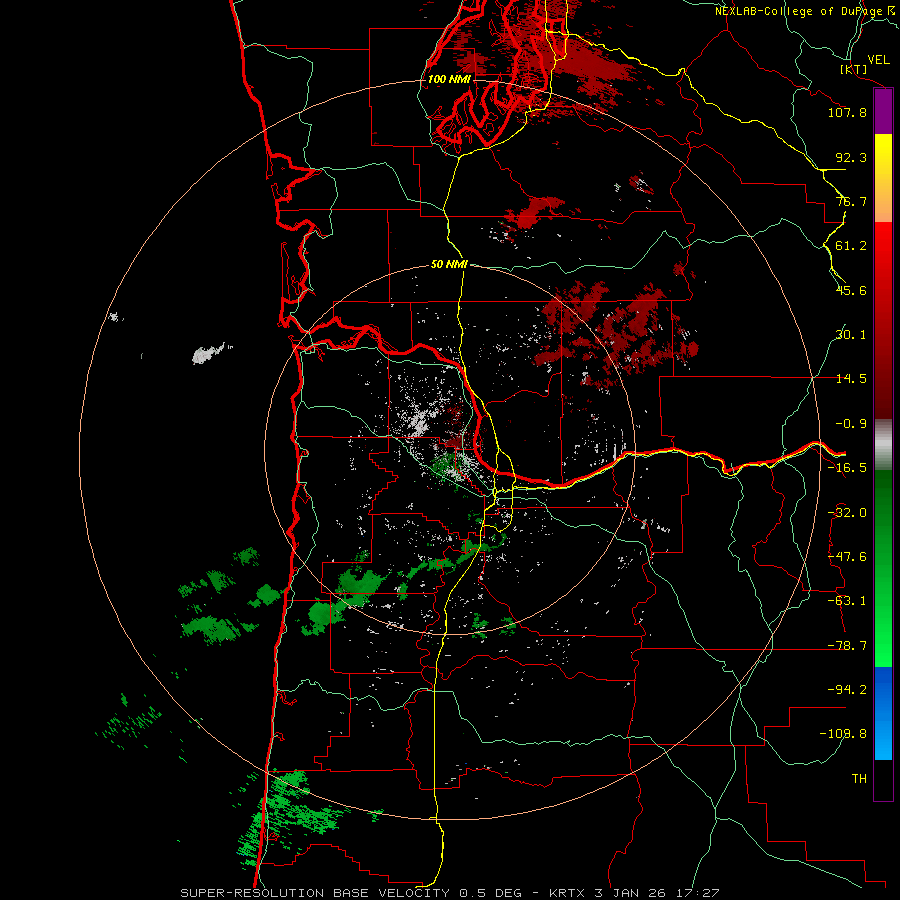The height and width of the screenshot is (900, 900).
Task: Click the -32.0 legend value
Action: tap(847, 513)
